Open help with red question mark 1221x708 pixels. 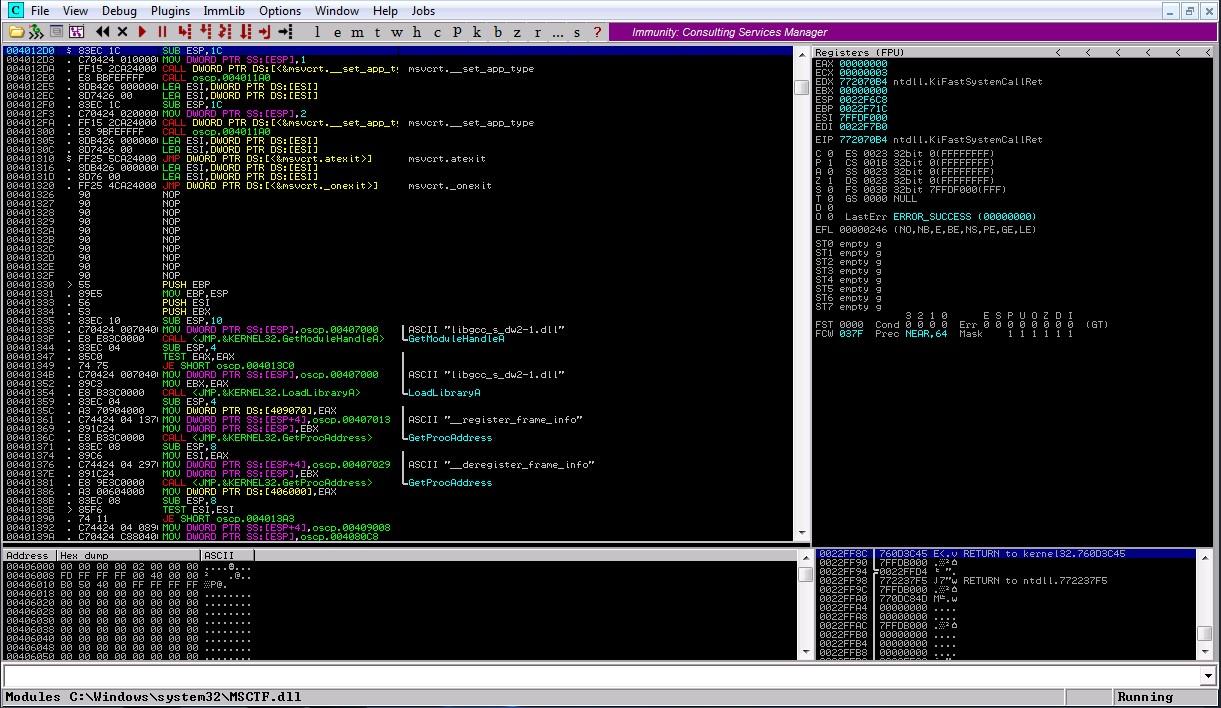[x=597, y=32]
